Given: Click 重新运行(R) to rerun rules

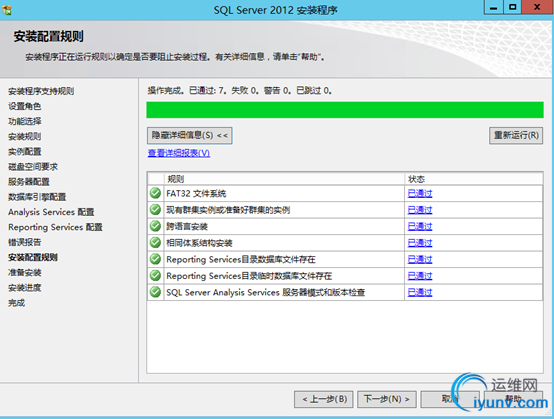Looking at the screenshot, I should 516,135.
